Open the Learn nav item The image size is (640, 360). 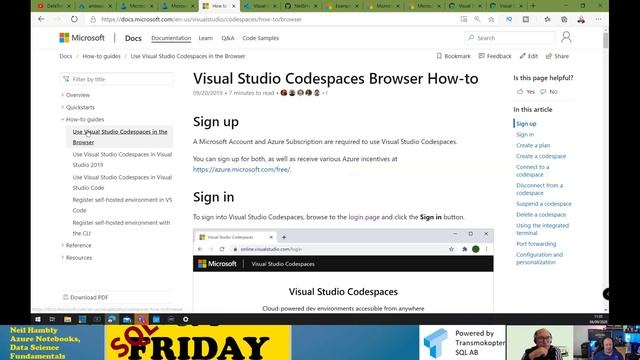[x=206, y=38]
